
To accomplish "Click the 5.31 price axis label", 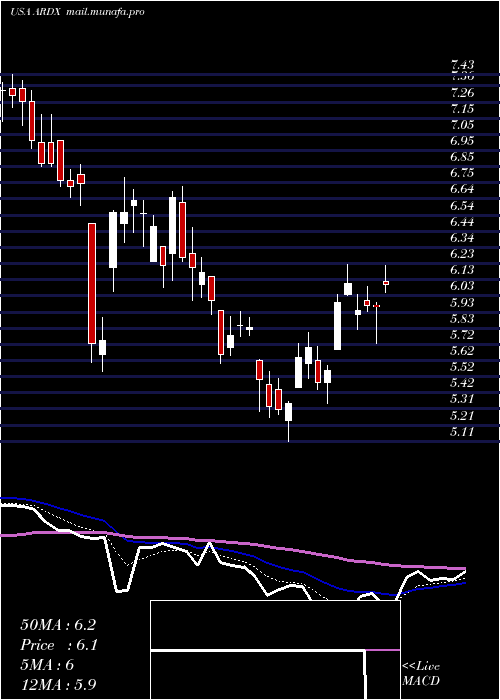I will (462, 399).
